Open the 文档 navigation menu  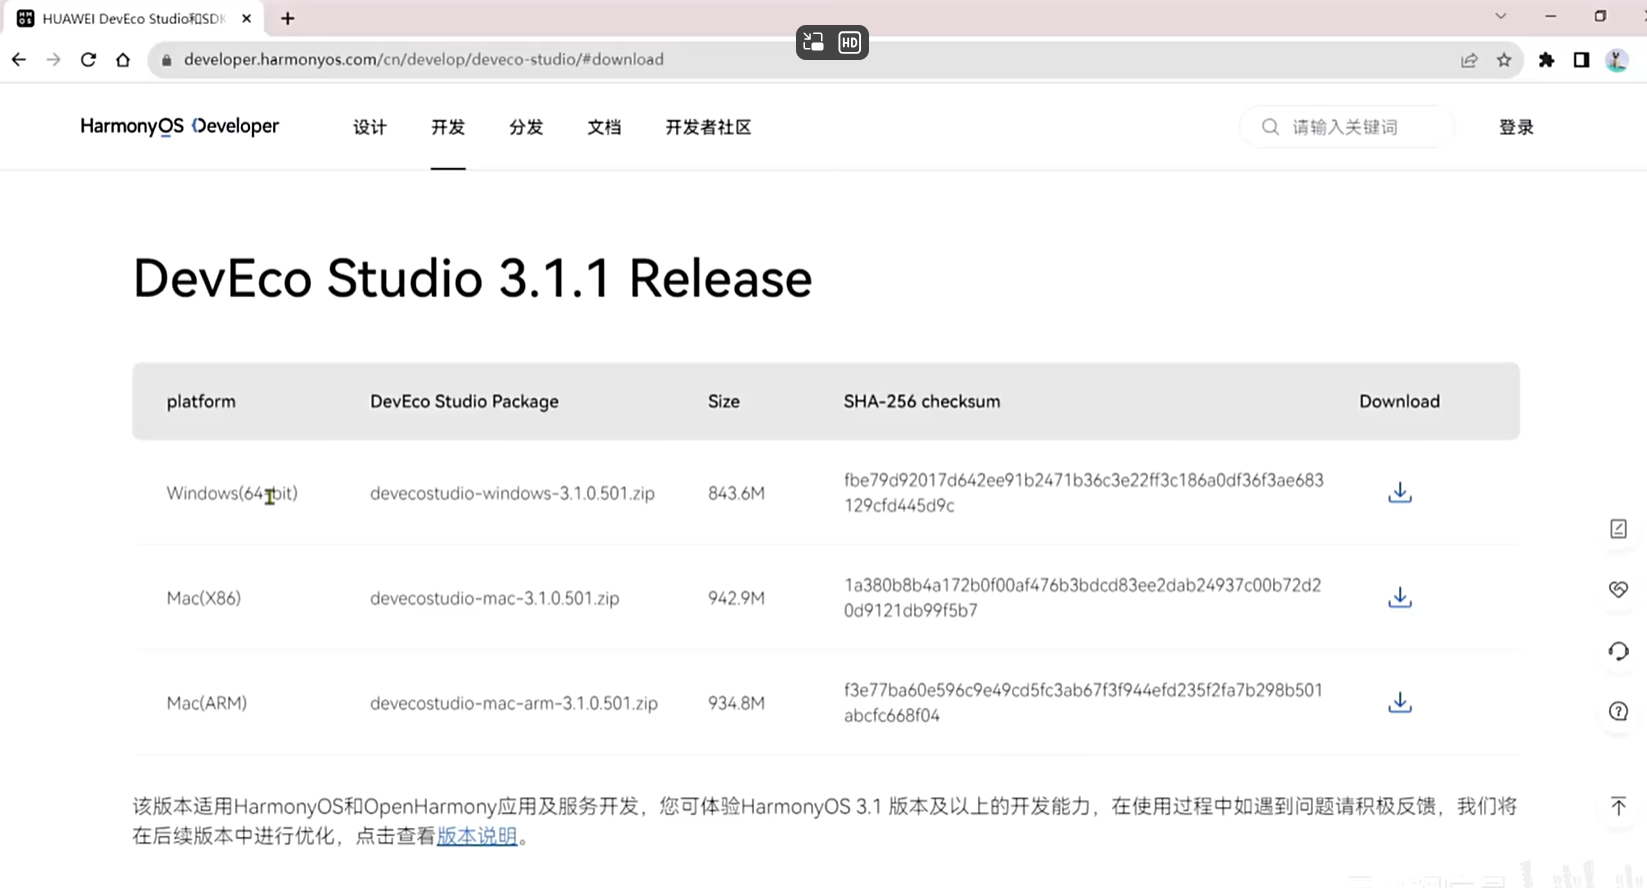pyautogui.click(x=604, y=127)
